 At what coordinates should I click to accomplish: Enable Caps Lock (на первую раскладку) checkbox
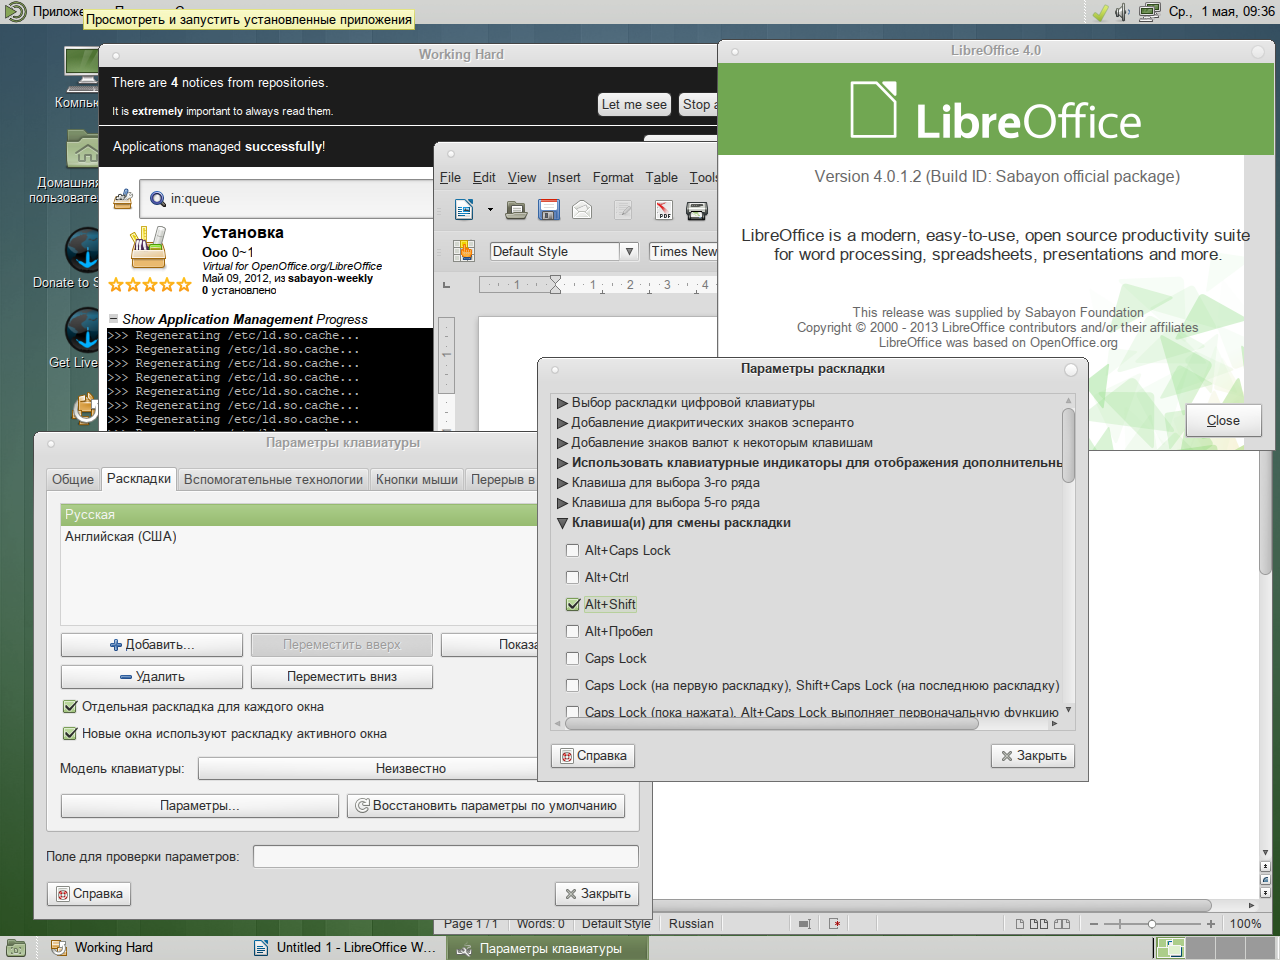click(x=573, y=686)
